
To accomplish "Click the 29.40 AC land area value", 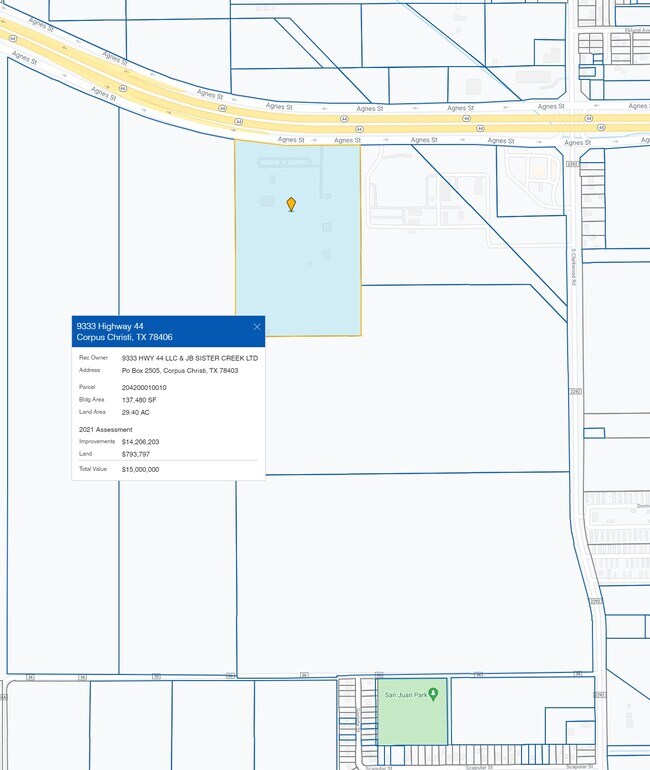I will [136, 412].
